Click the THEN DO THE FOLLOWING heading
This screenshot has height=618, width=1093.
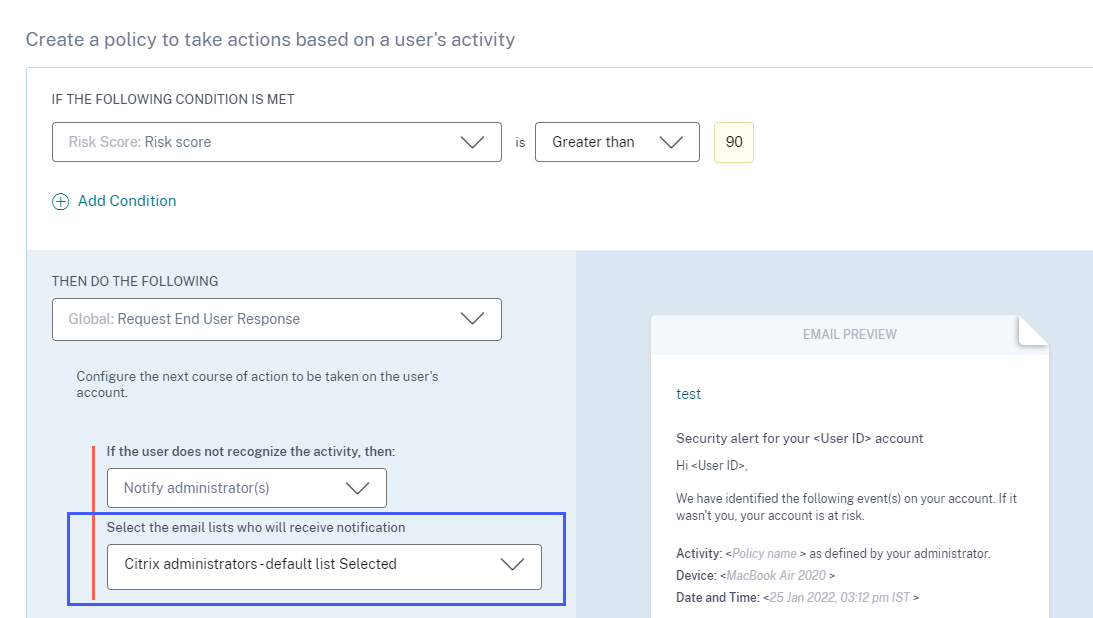[135, 281]
